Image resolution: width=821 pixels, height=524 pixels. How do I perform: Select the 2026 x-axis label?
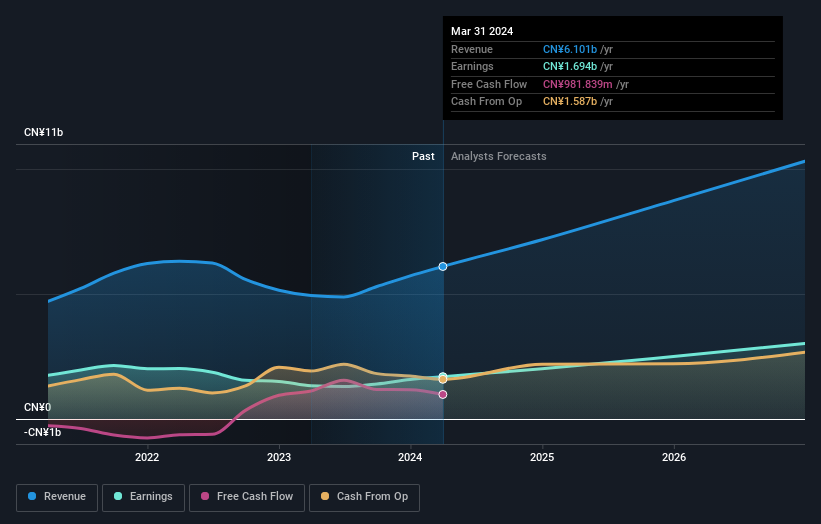674,457
